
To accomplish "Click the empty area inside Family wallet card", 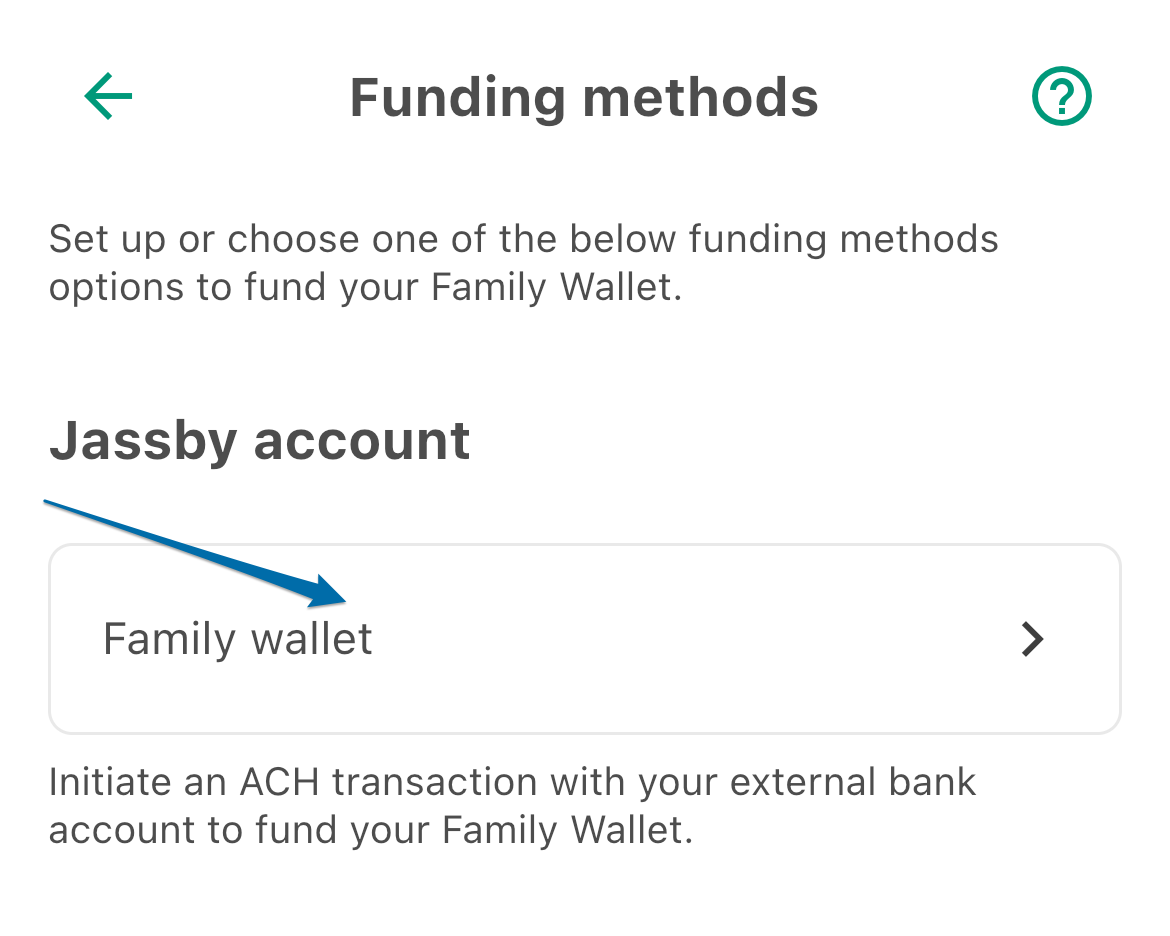I will coord(694,639).
